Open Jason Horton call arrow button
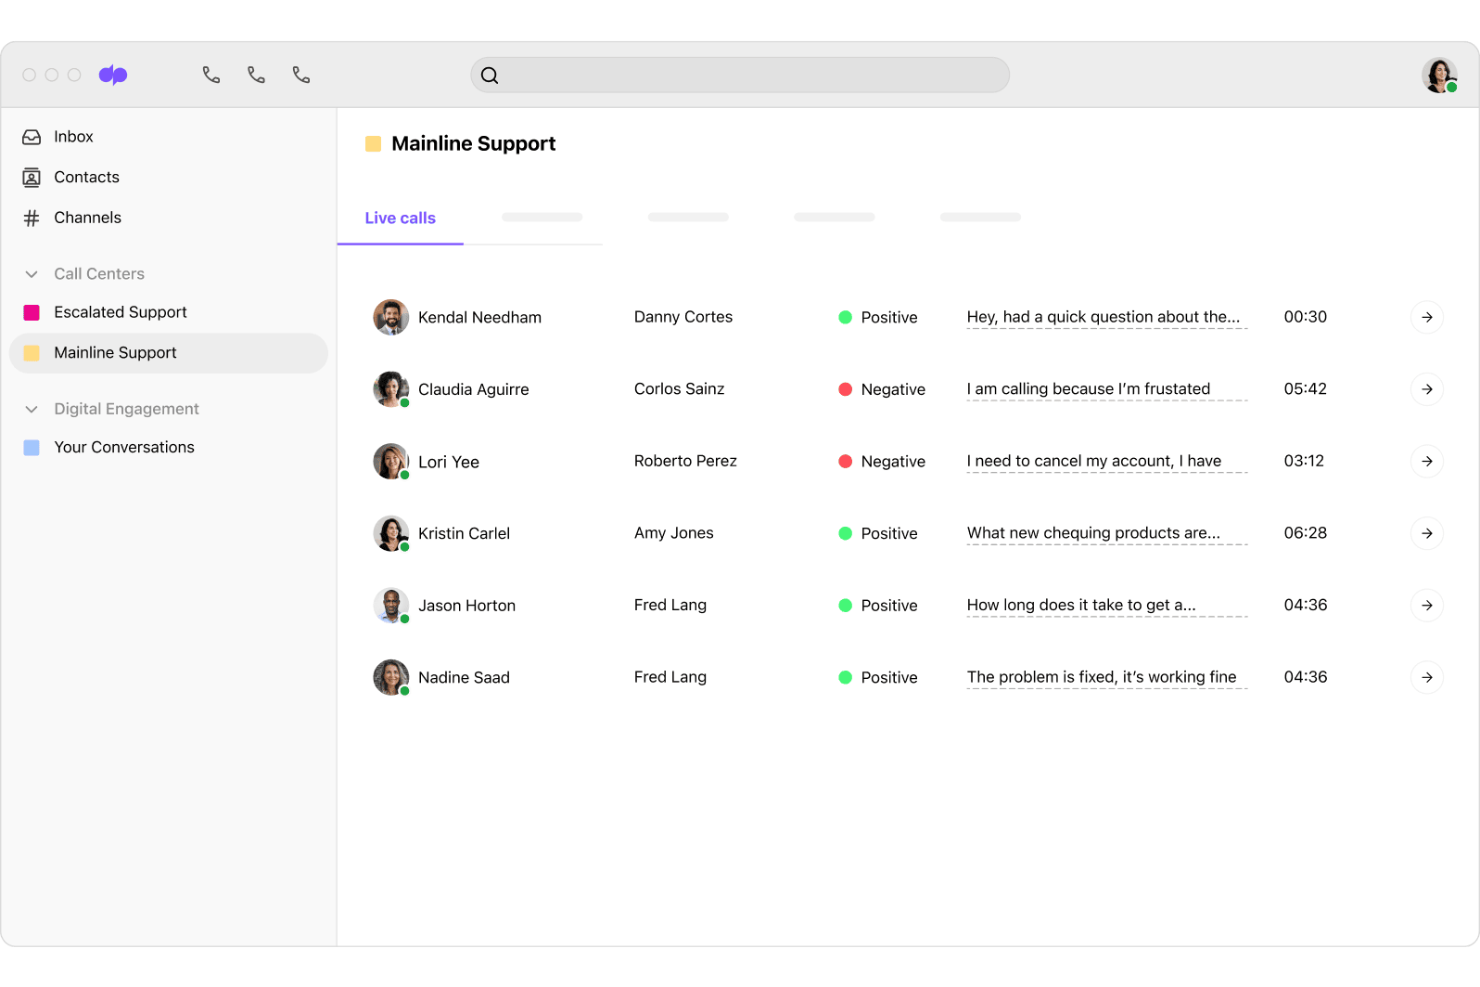This screenshot has height=987, width=1480. pyautogui.click(x=1427, y=605)
